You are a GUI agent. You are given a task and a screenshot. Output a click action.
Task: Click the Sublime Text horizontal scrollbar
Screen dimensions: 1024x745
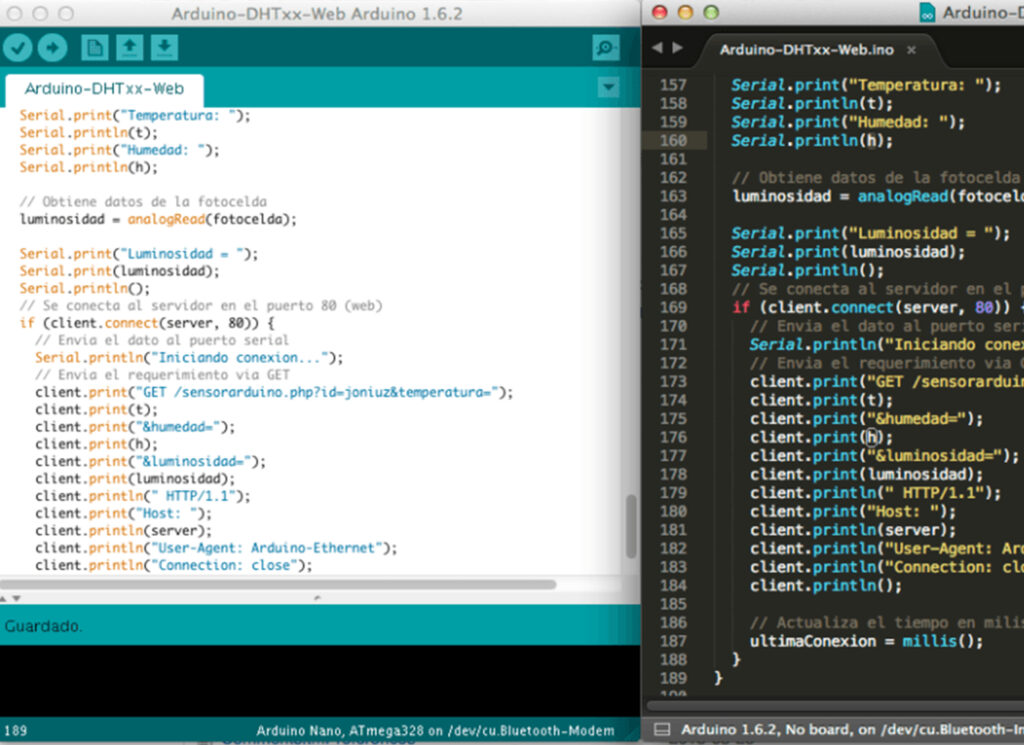tap(835, 705)
